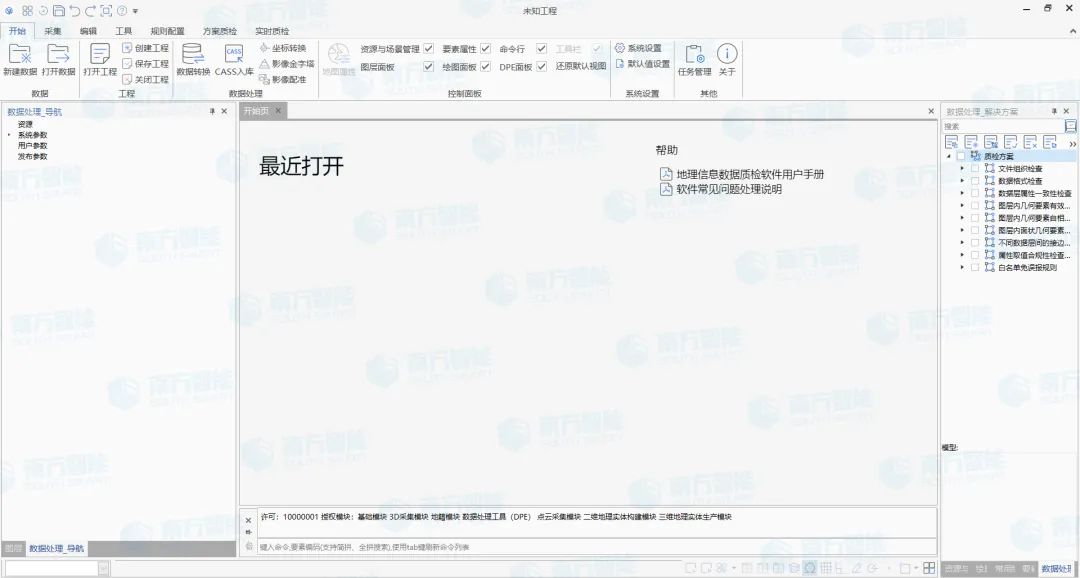The height and width of the screenshot is (578, 1080).
Task: Click four-pane layout icon in status bar
Action: point(929,568)
